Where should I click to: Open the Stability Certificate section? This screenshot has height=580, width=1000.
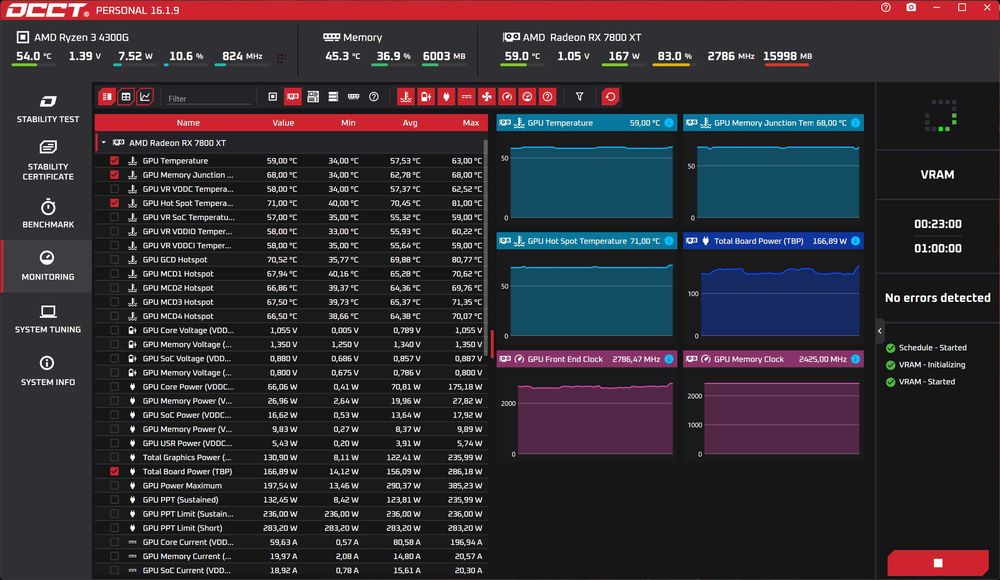48,160
